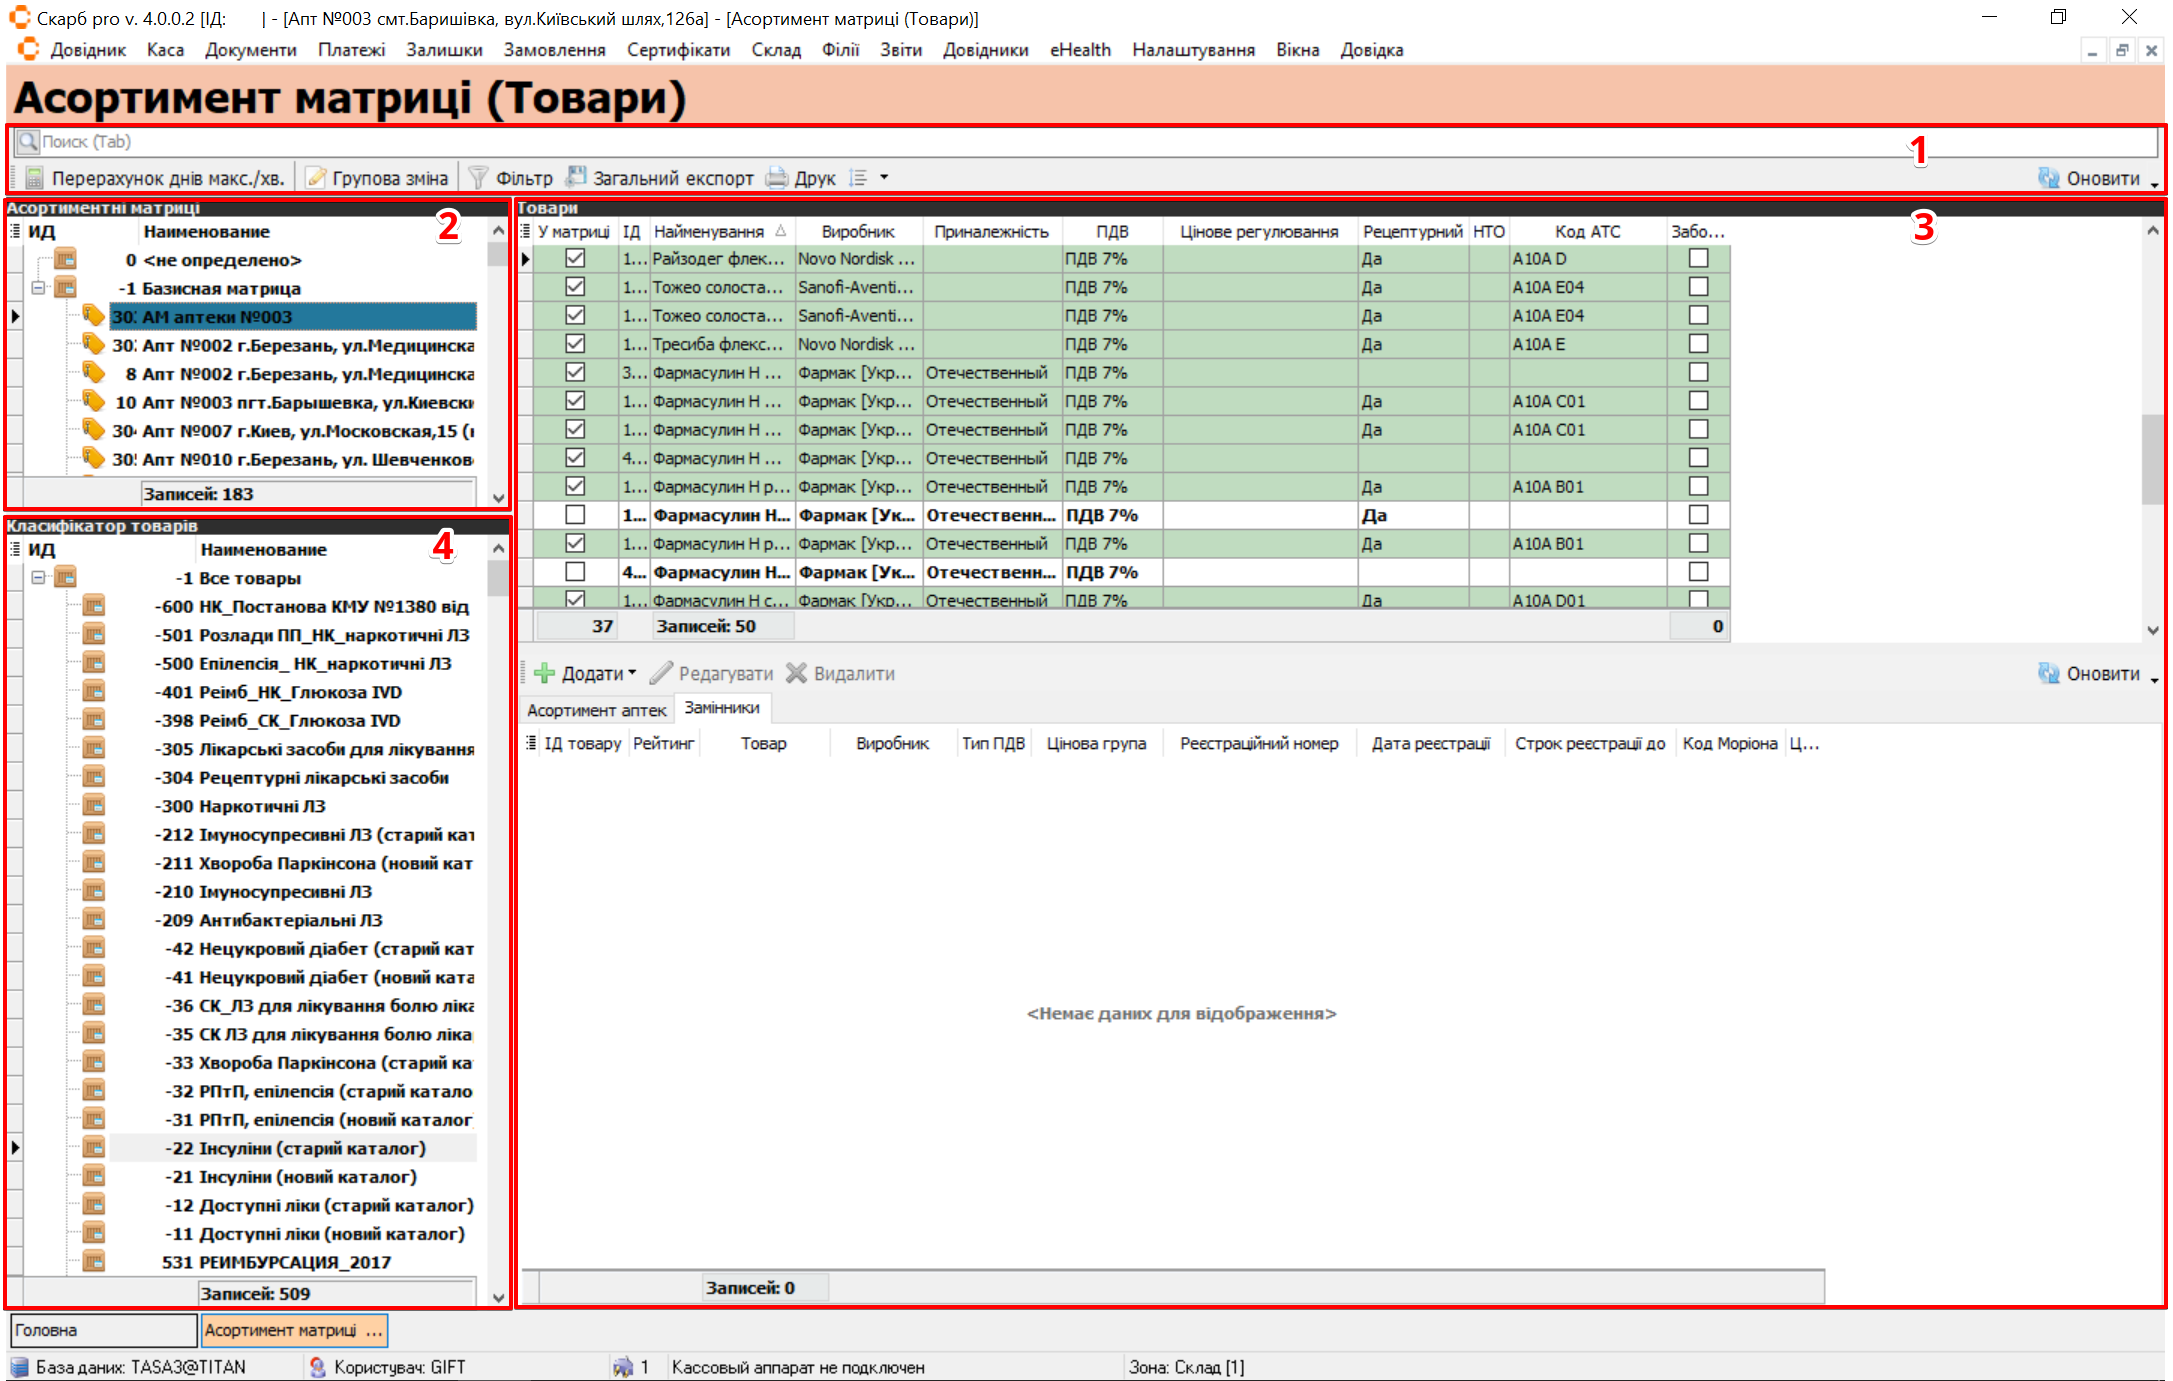Screen dimensions: 2173x1381
Task: Click the green plus Додати icon
Action: (x=545, y=673)
